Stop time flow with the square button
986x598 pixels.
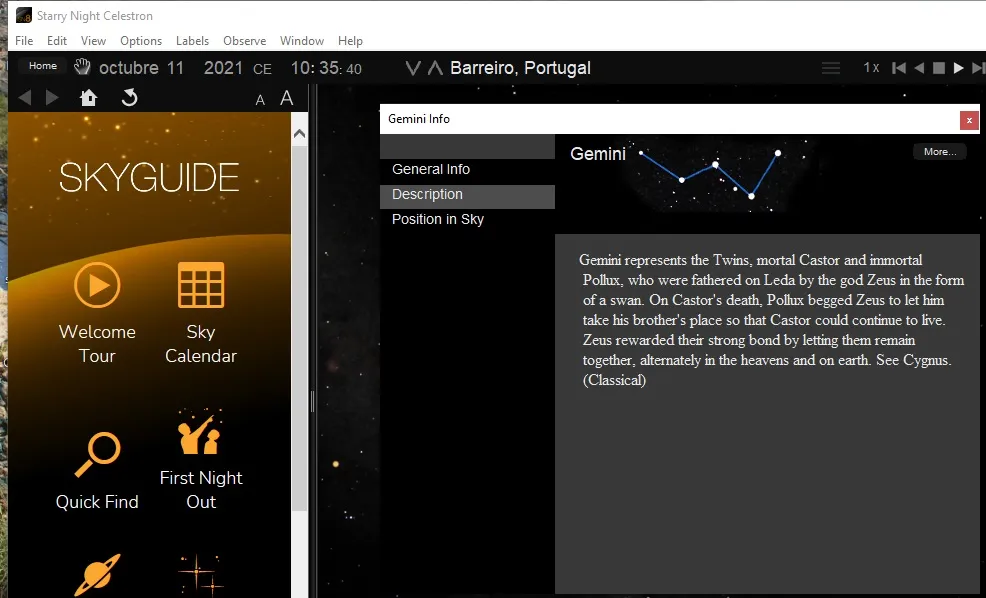point(939,68)
